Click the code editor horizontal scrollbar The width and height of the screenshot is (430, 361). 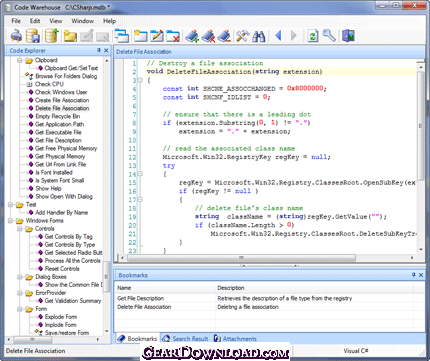pos(267,258)
